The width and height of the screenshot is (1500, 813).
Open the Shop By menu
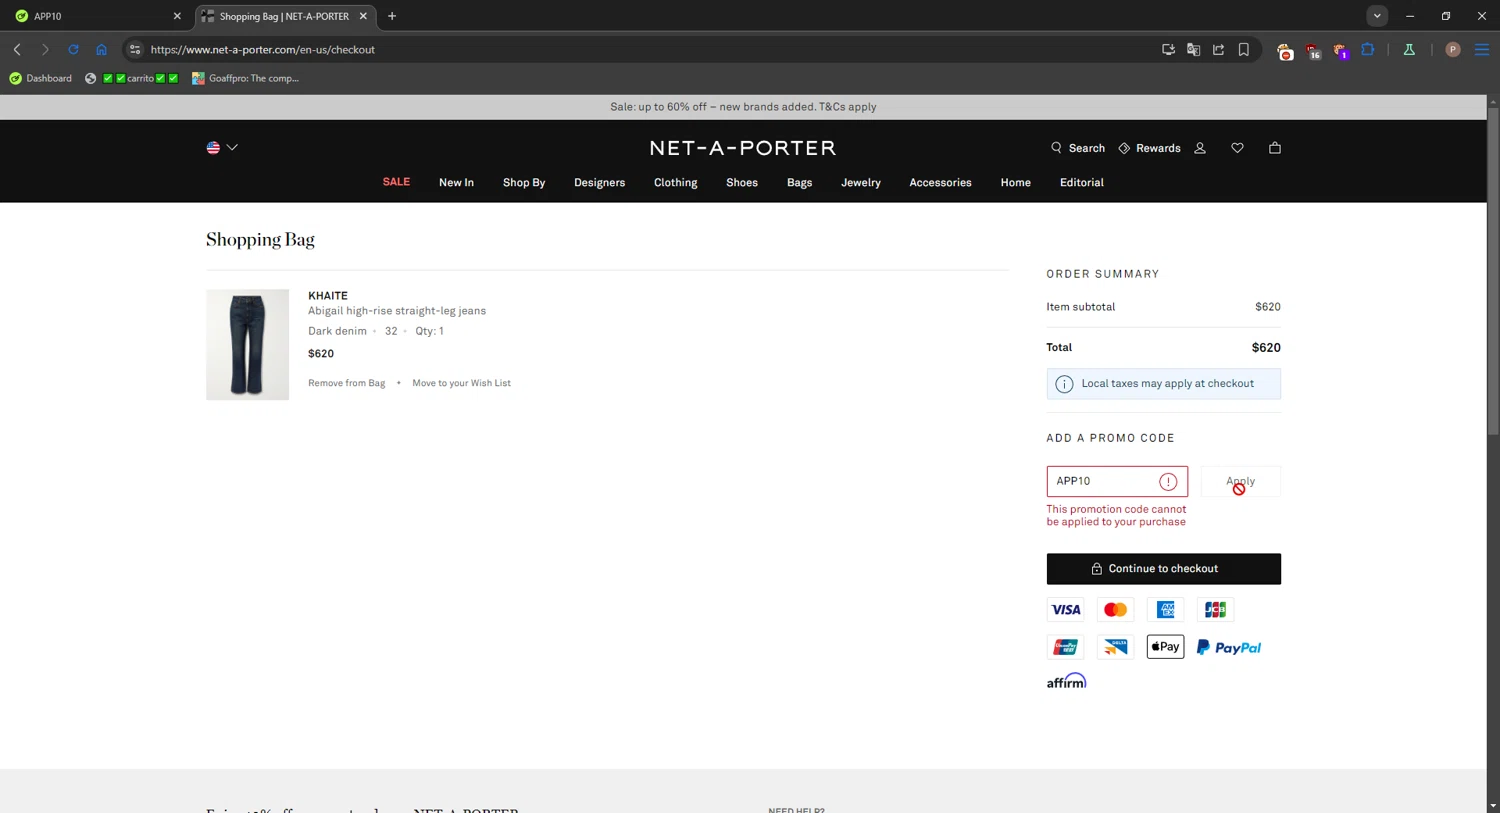(524, 182)
